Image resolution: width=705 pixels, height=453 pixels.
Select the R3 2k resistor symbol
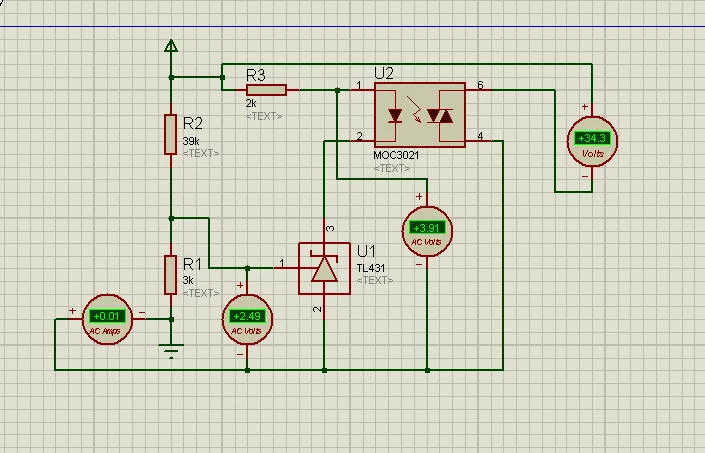coord(266,90)
